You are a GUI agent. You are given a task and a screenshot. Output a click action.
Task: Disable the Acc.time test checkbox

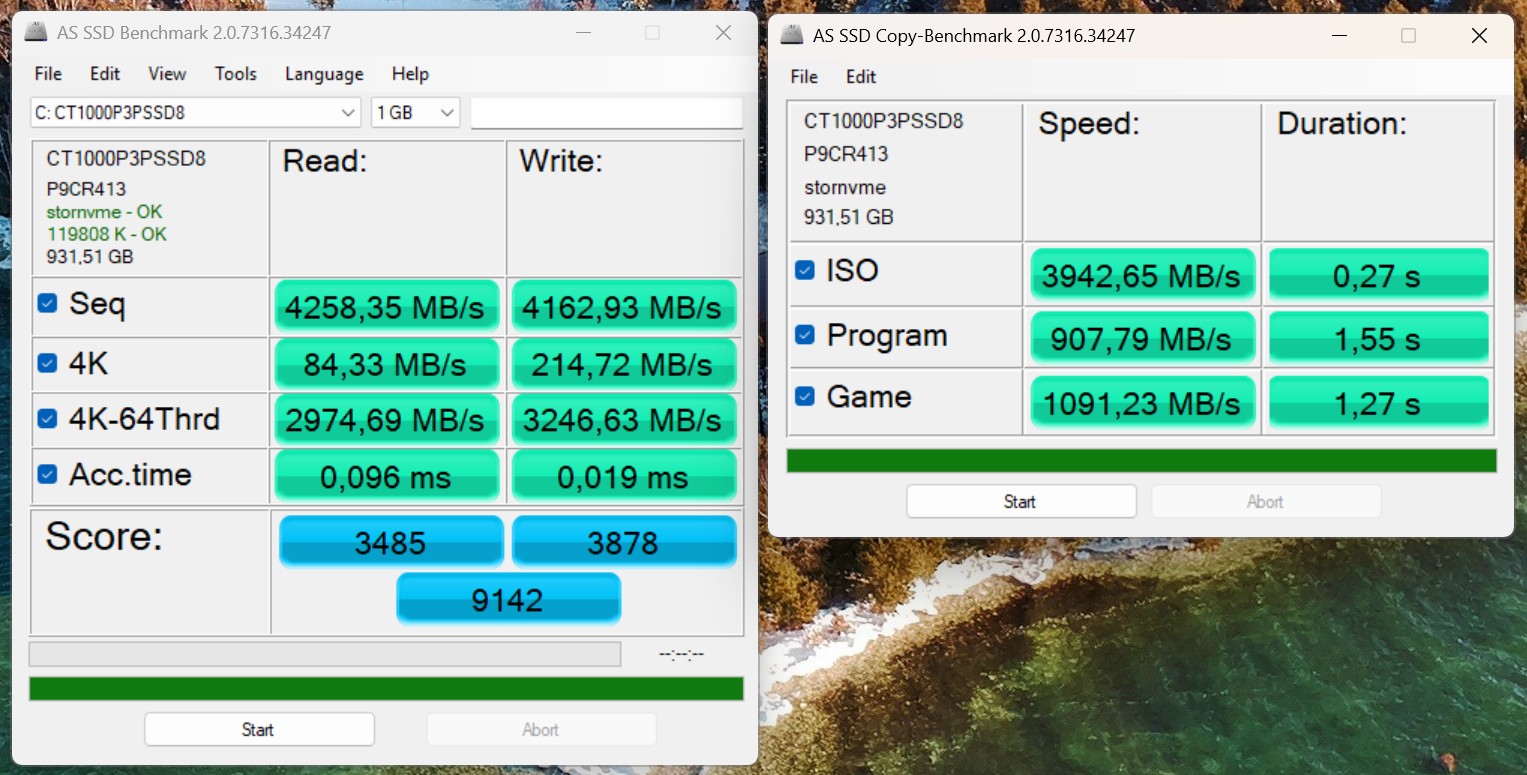47,474
